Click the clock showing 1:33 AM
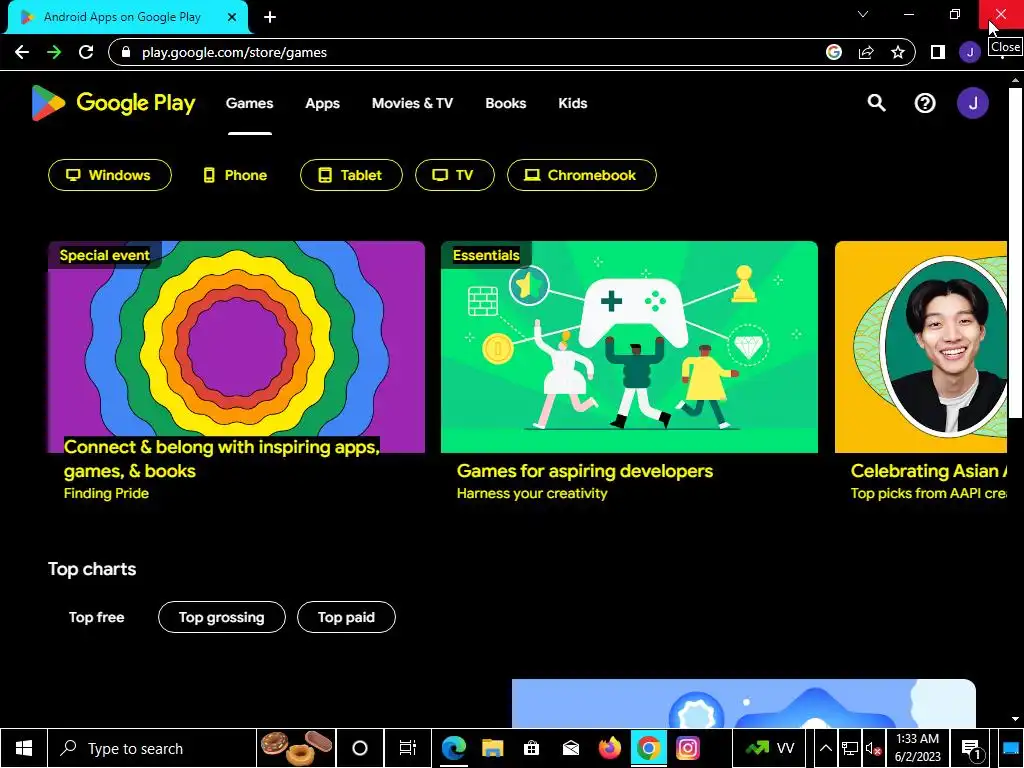The width and height of the screenshot is (1024, 768). [918, 748]
